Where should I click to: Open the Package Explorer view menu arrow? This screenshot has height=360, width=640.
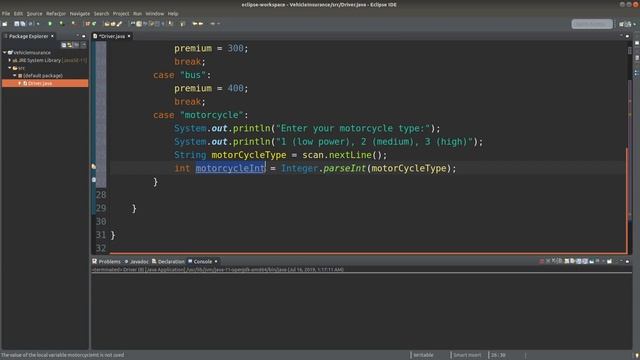point(83,45)
